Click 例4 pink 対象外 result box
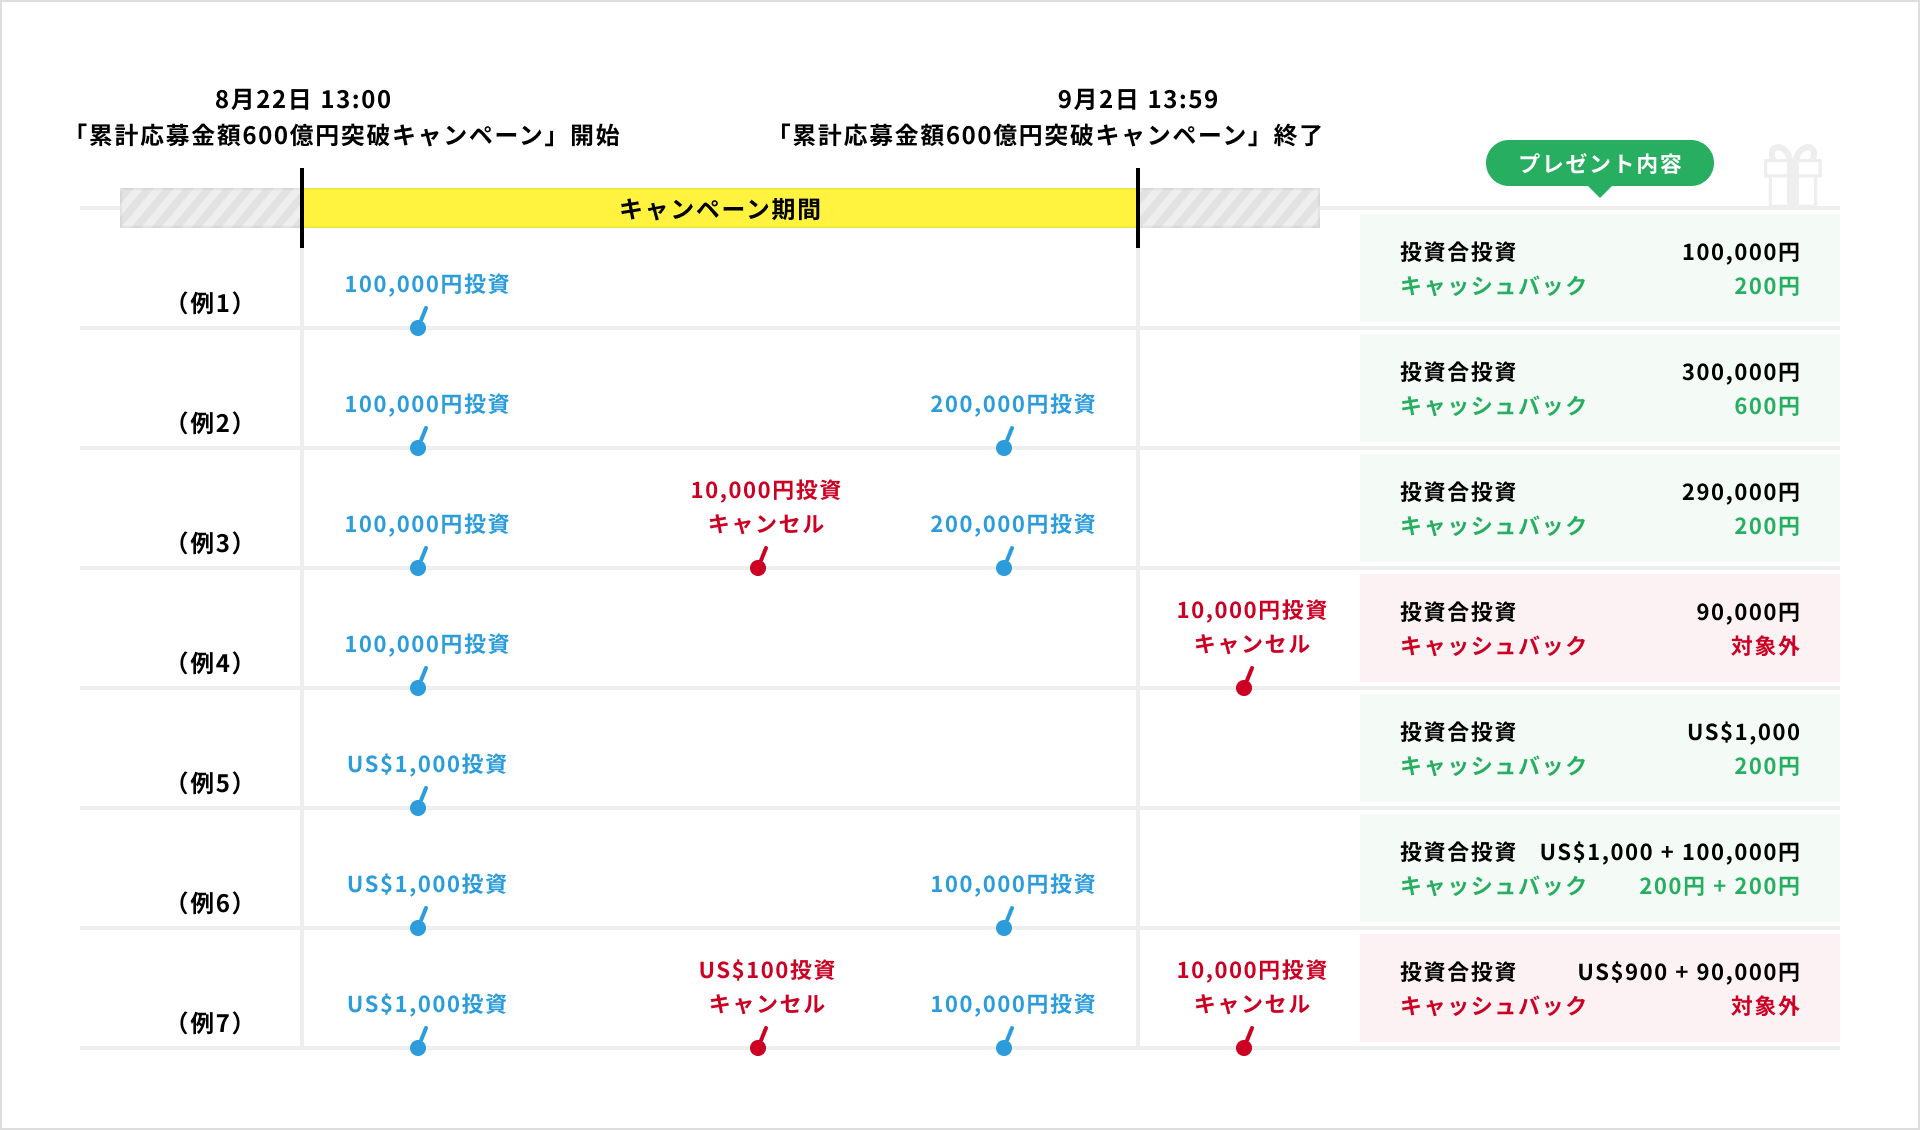 point(1599,628)
